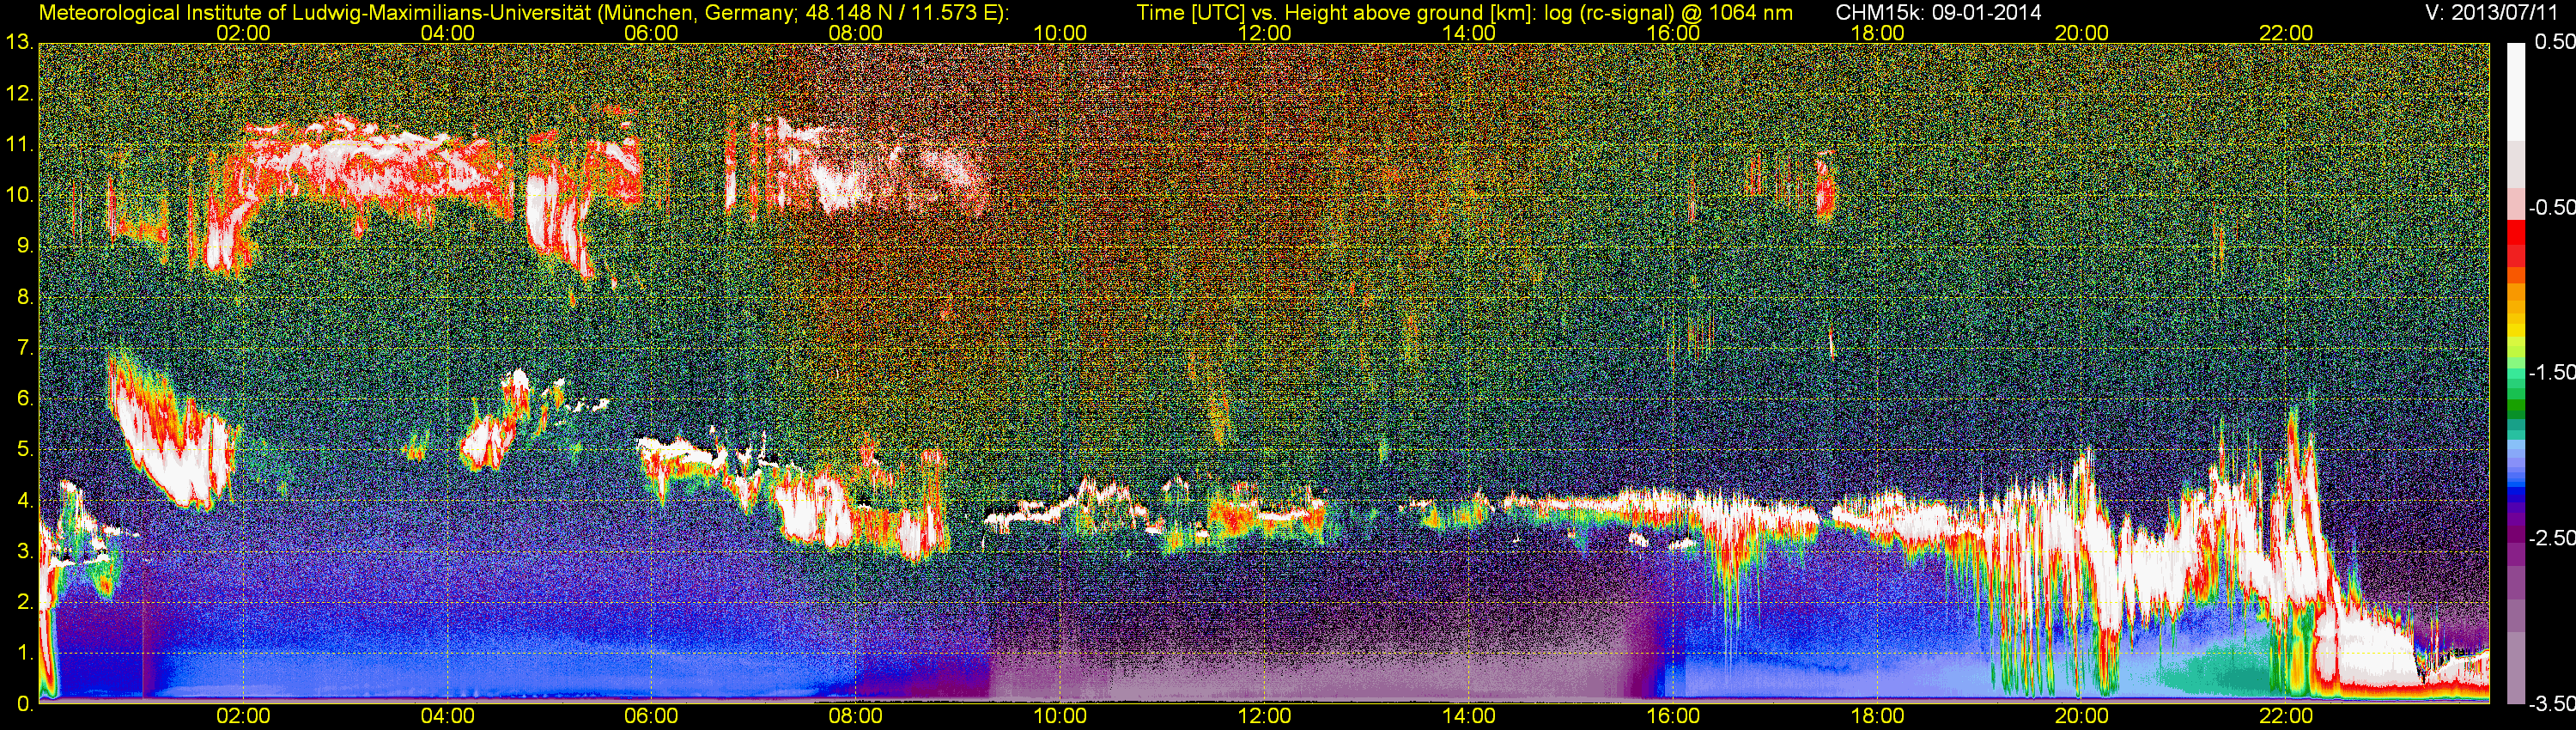The width and height of the screenshot is (2576, 730).
Task: Click the -1.50 value on the color scale
Action: click(2552, 373)
